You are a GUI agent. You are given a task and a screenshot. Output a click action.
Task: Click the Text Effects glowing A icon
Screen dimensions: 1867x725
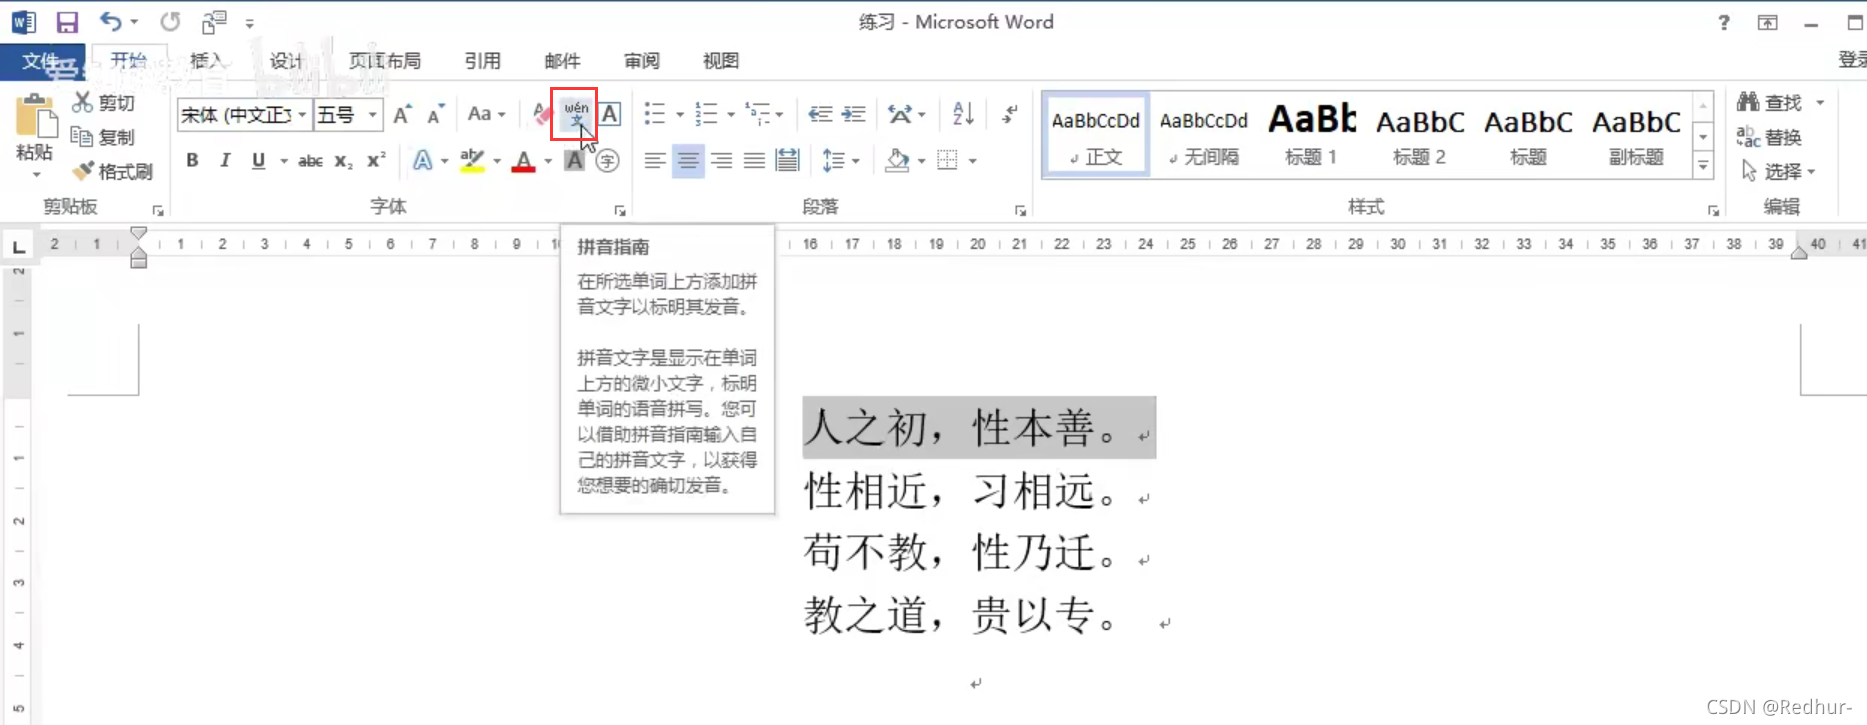pos(423,160)
